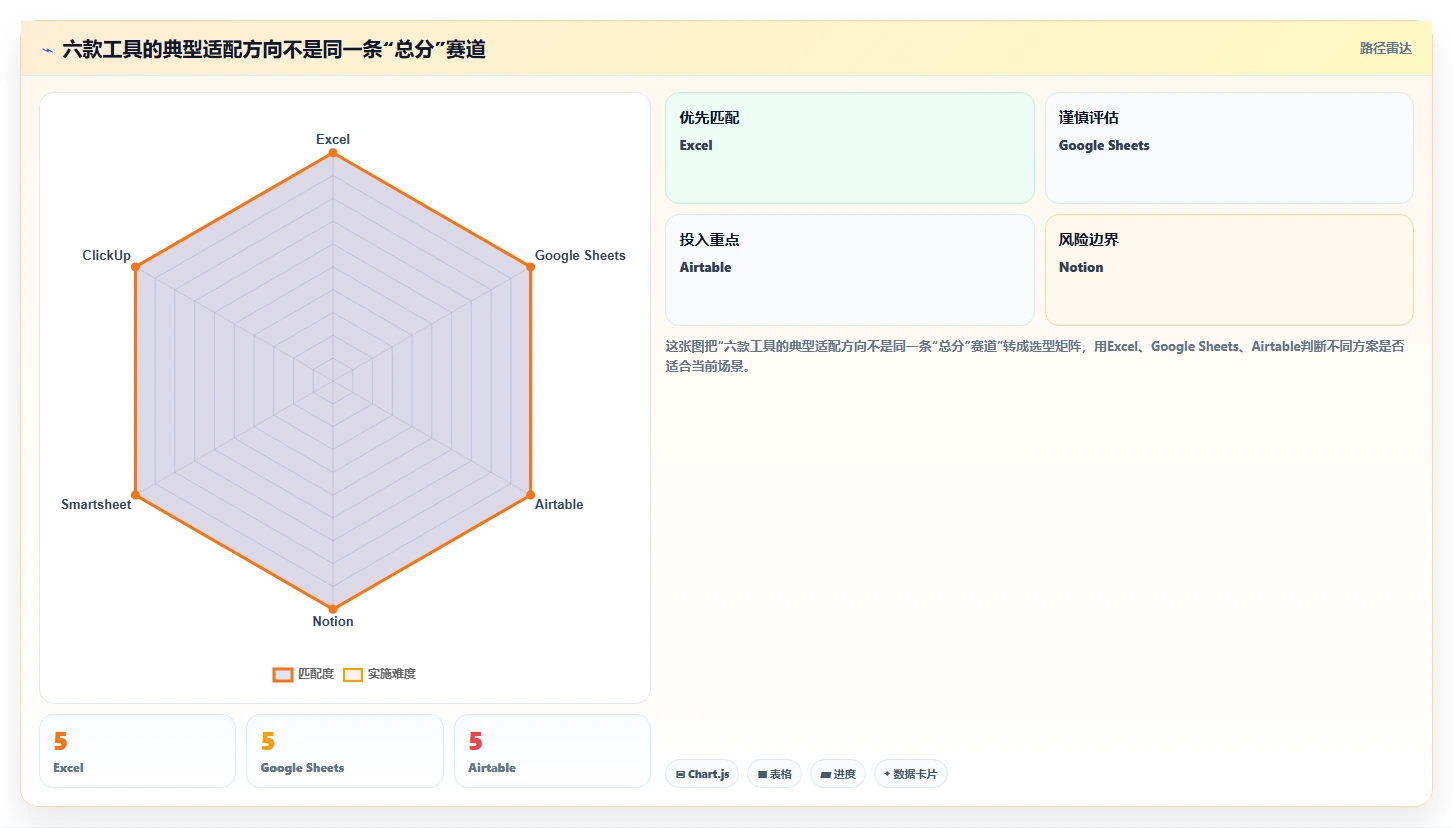The height and width of the screenshot is (828, 1453).
Task: Select the 数据卡片 tag chip
Action: [911, 774]
